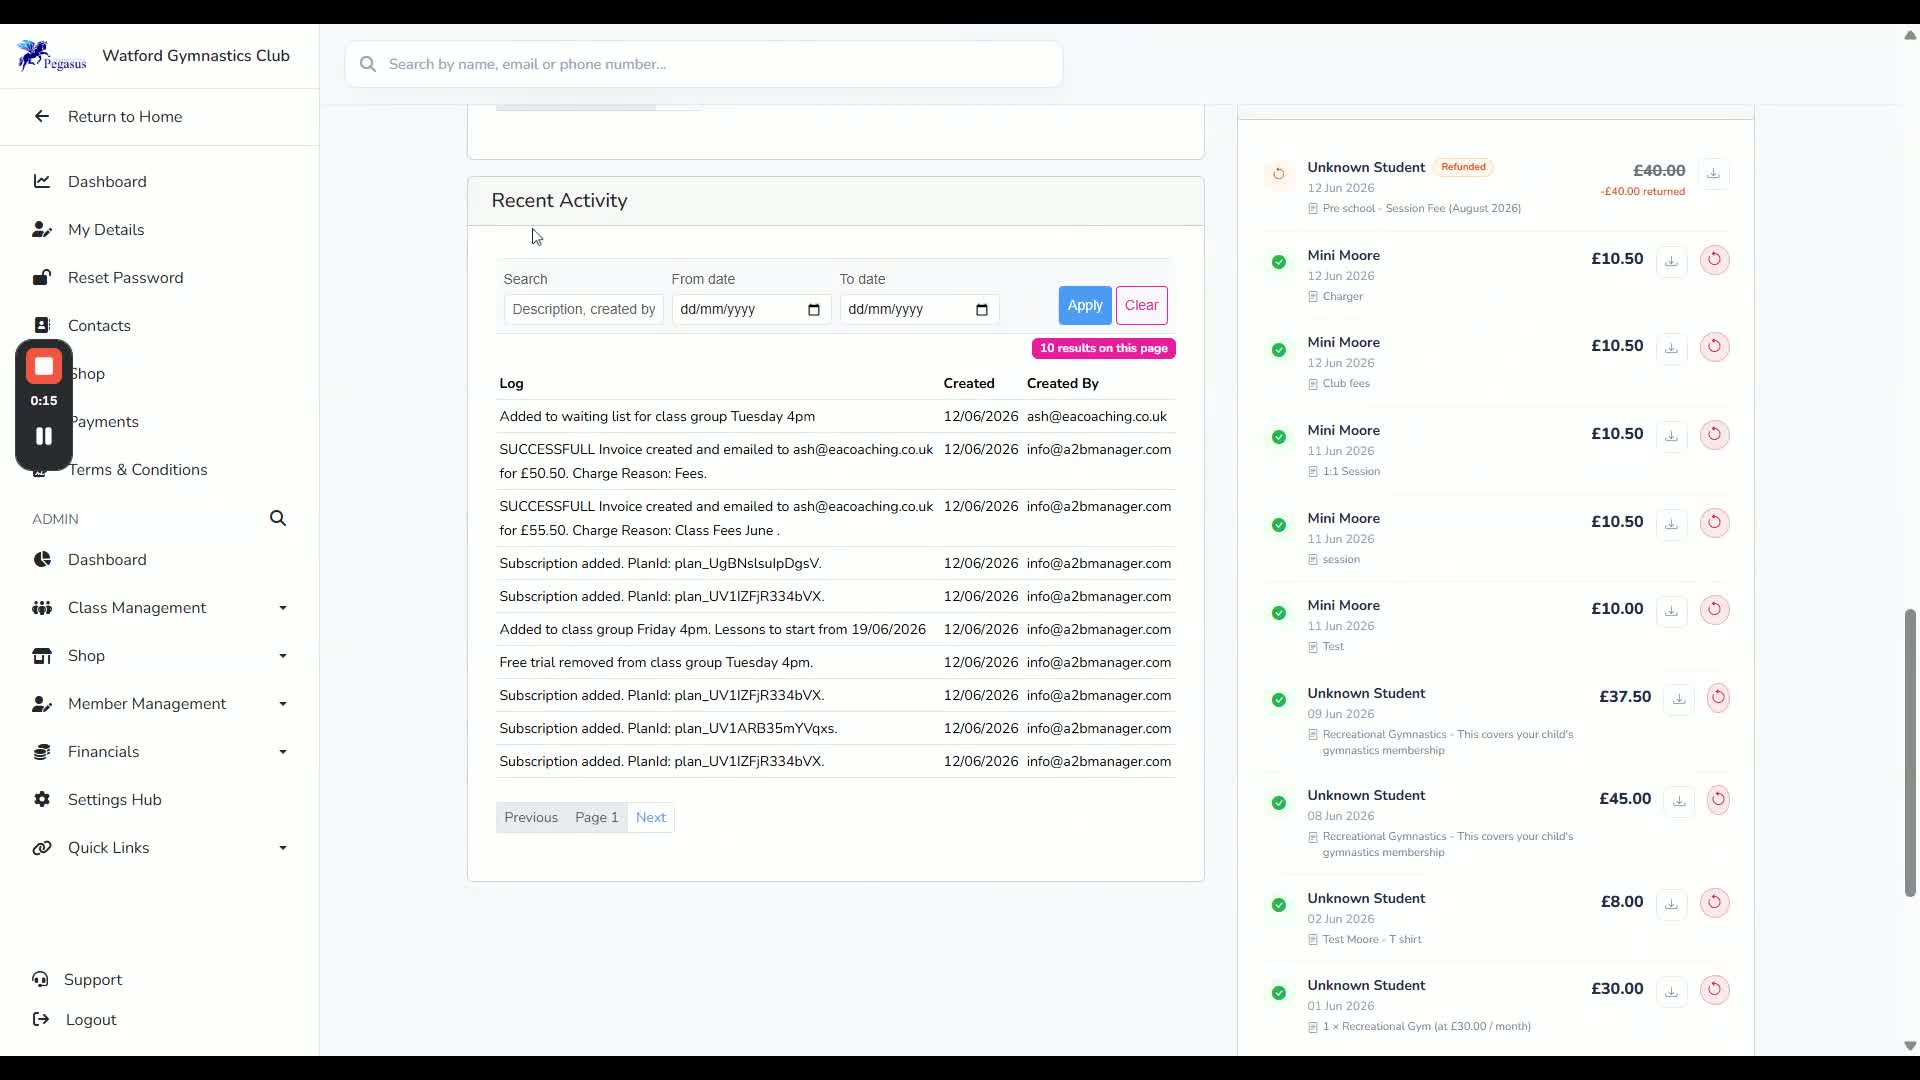Go to the Next activity page
Viewport: 1920px width, 1080px height.
(650, 818)
